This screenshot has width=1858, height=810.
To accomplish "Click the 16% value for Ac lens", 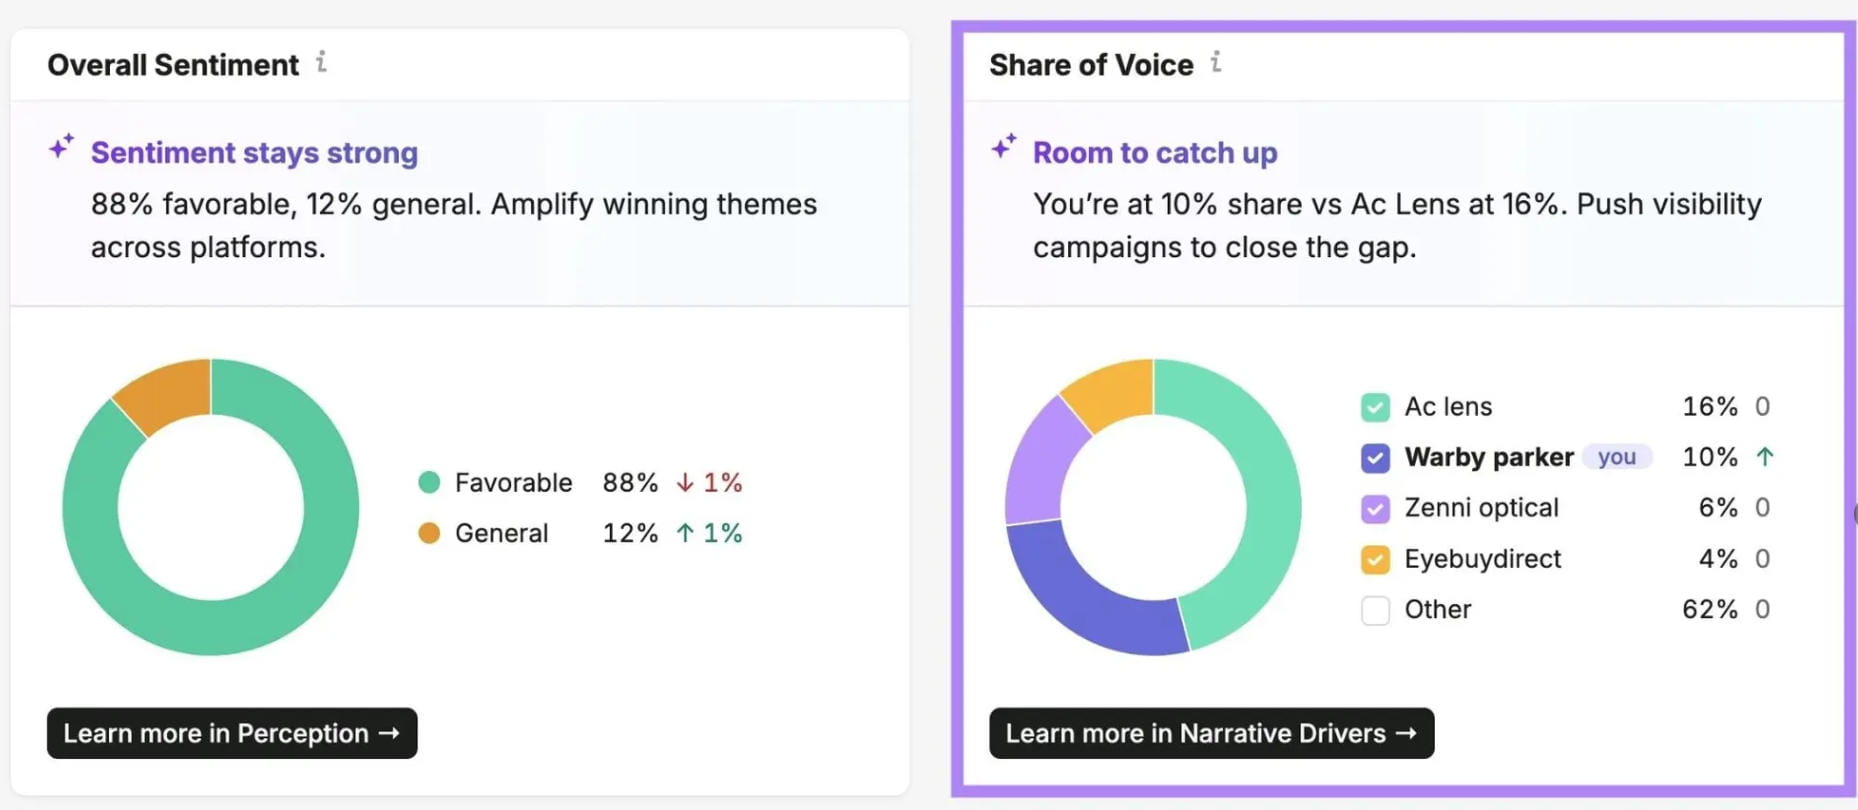I will coord(1710,407).
